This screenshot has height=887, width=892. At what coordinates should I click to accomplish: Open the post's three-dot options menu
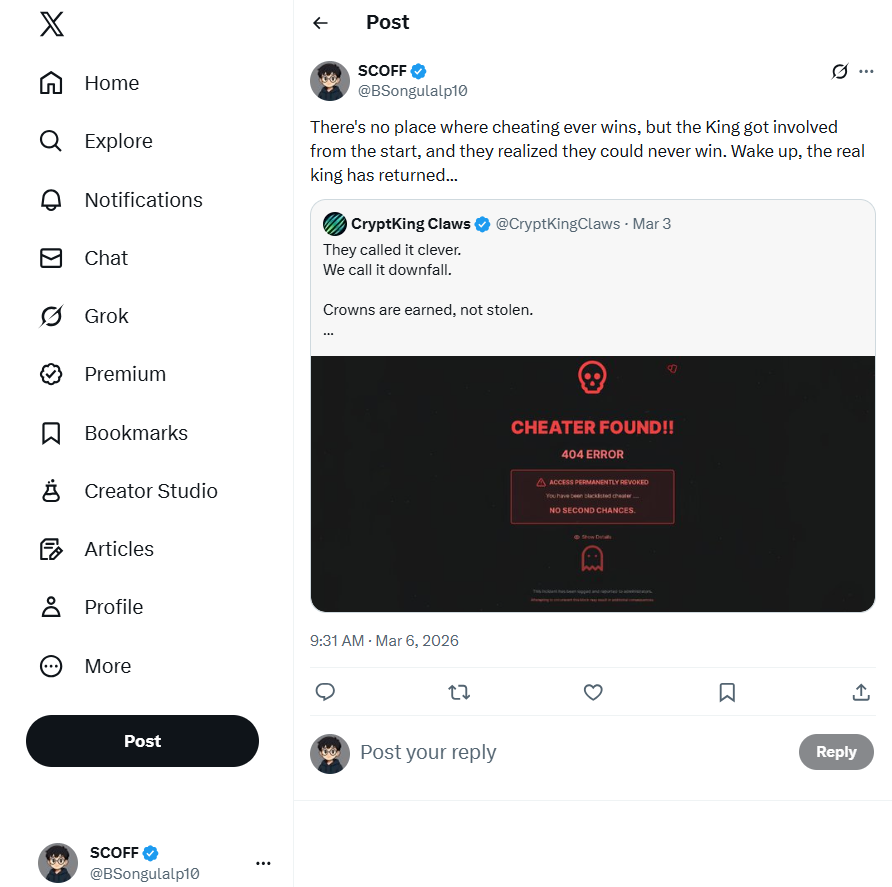tap(866, 71)
